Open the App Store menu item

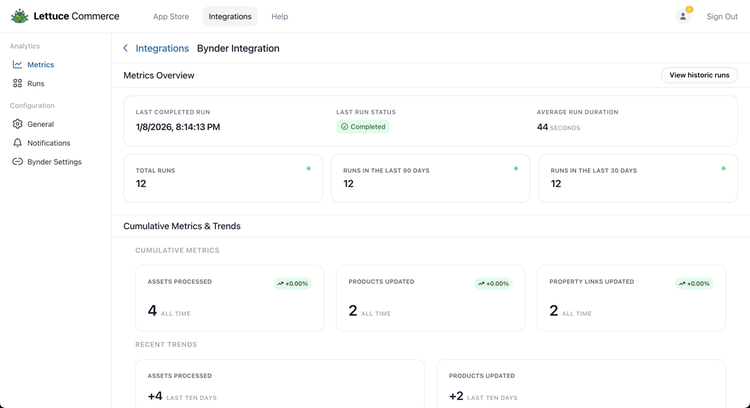coord(170,17)
